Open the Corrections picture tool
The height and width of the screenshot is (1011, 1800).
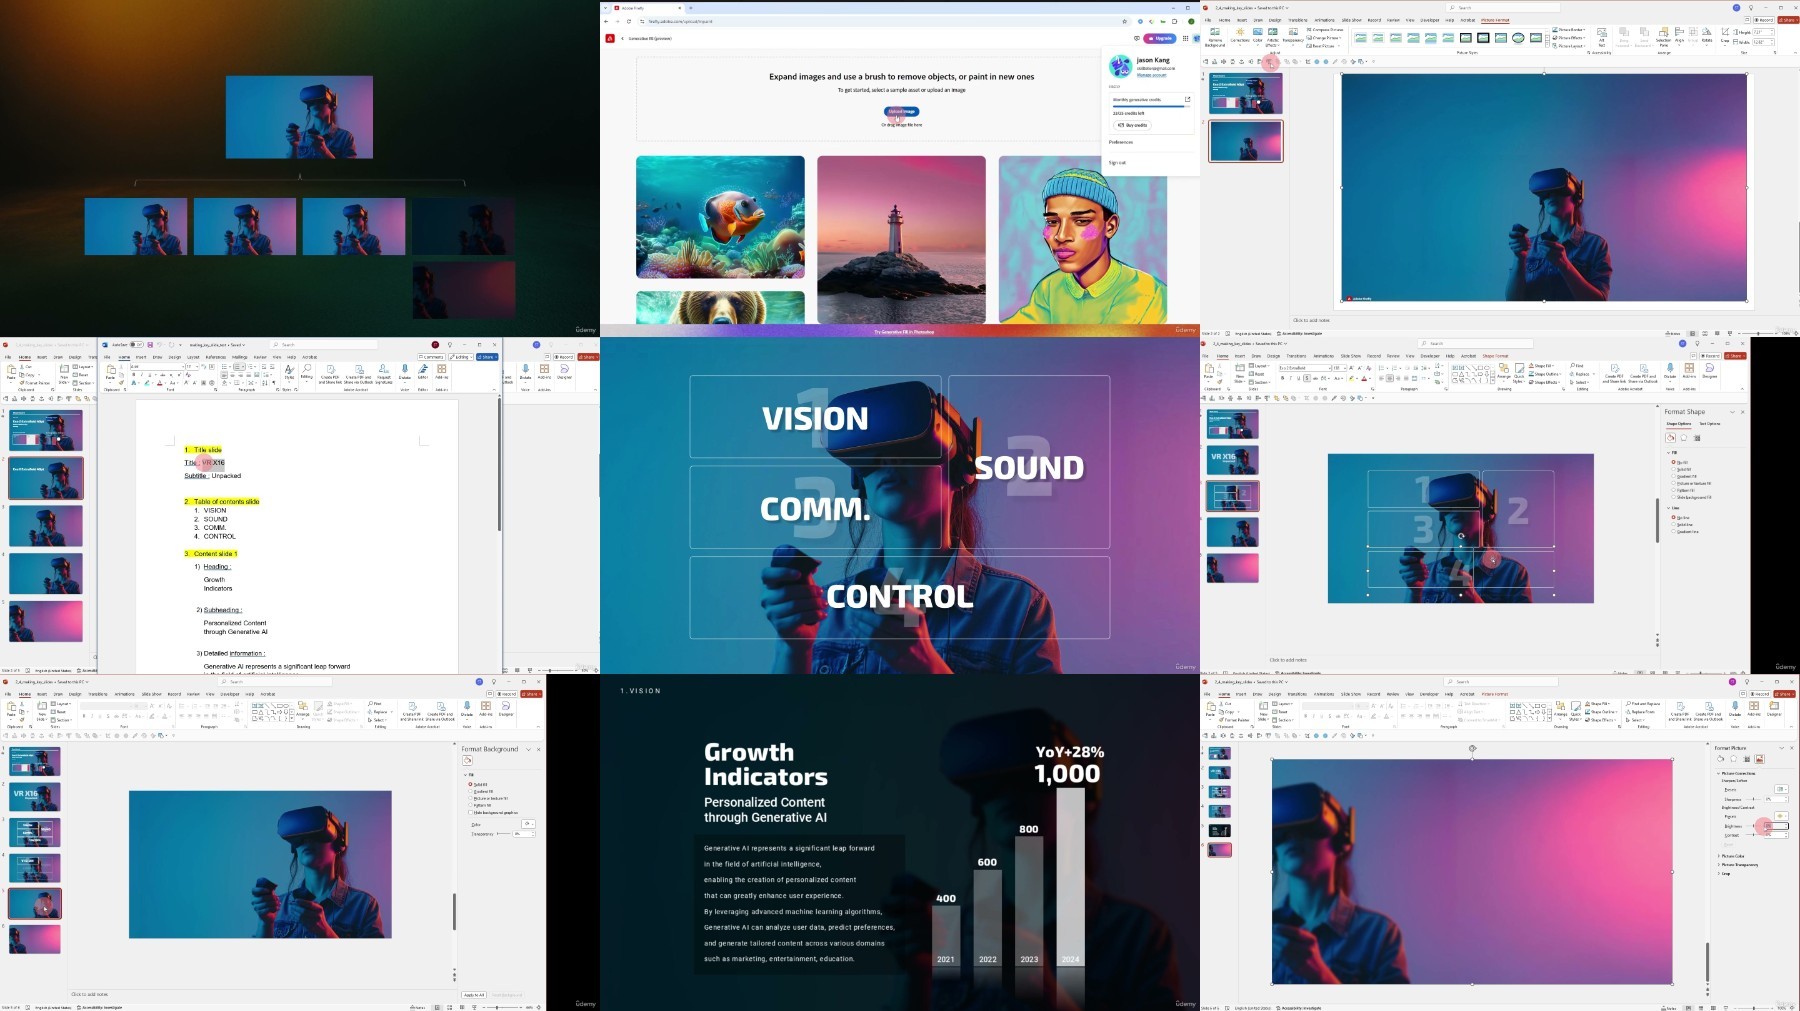pos(1240,35)
